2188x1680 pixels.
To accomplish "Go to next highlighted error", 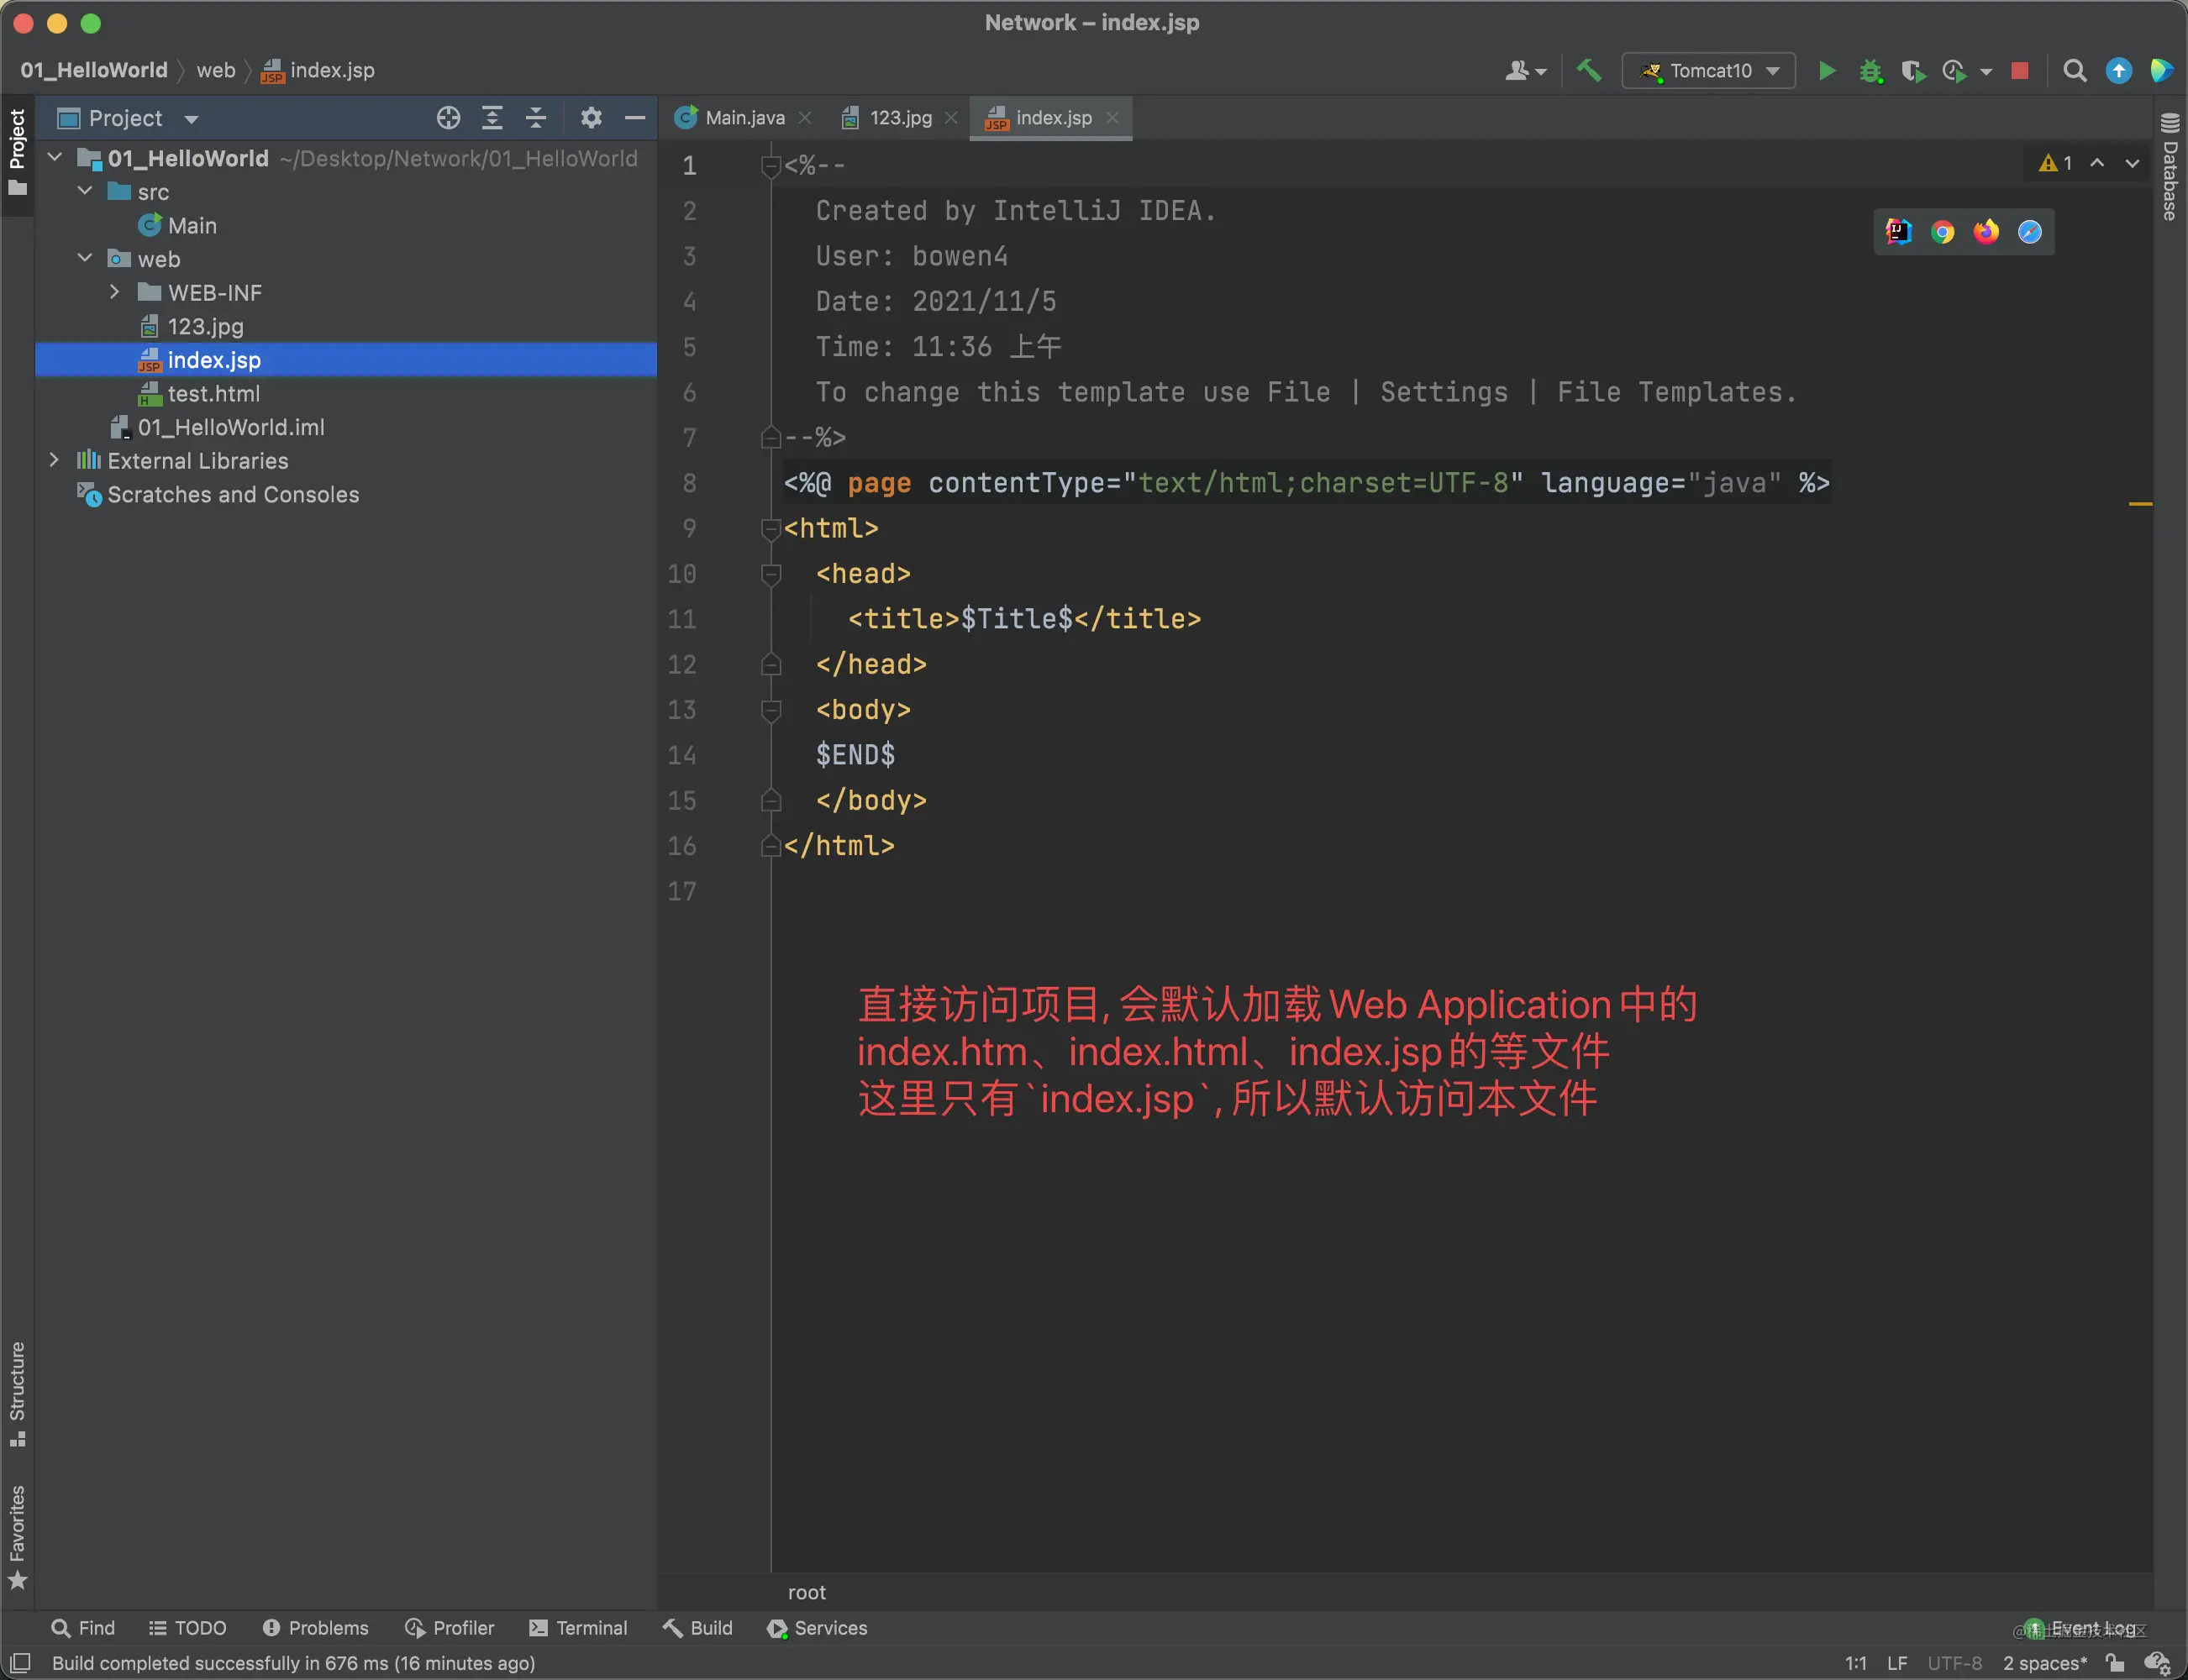I will [2132, 163].
